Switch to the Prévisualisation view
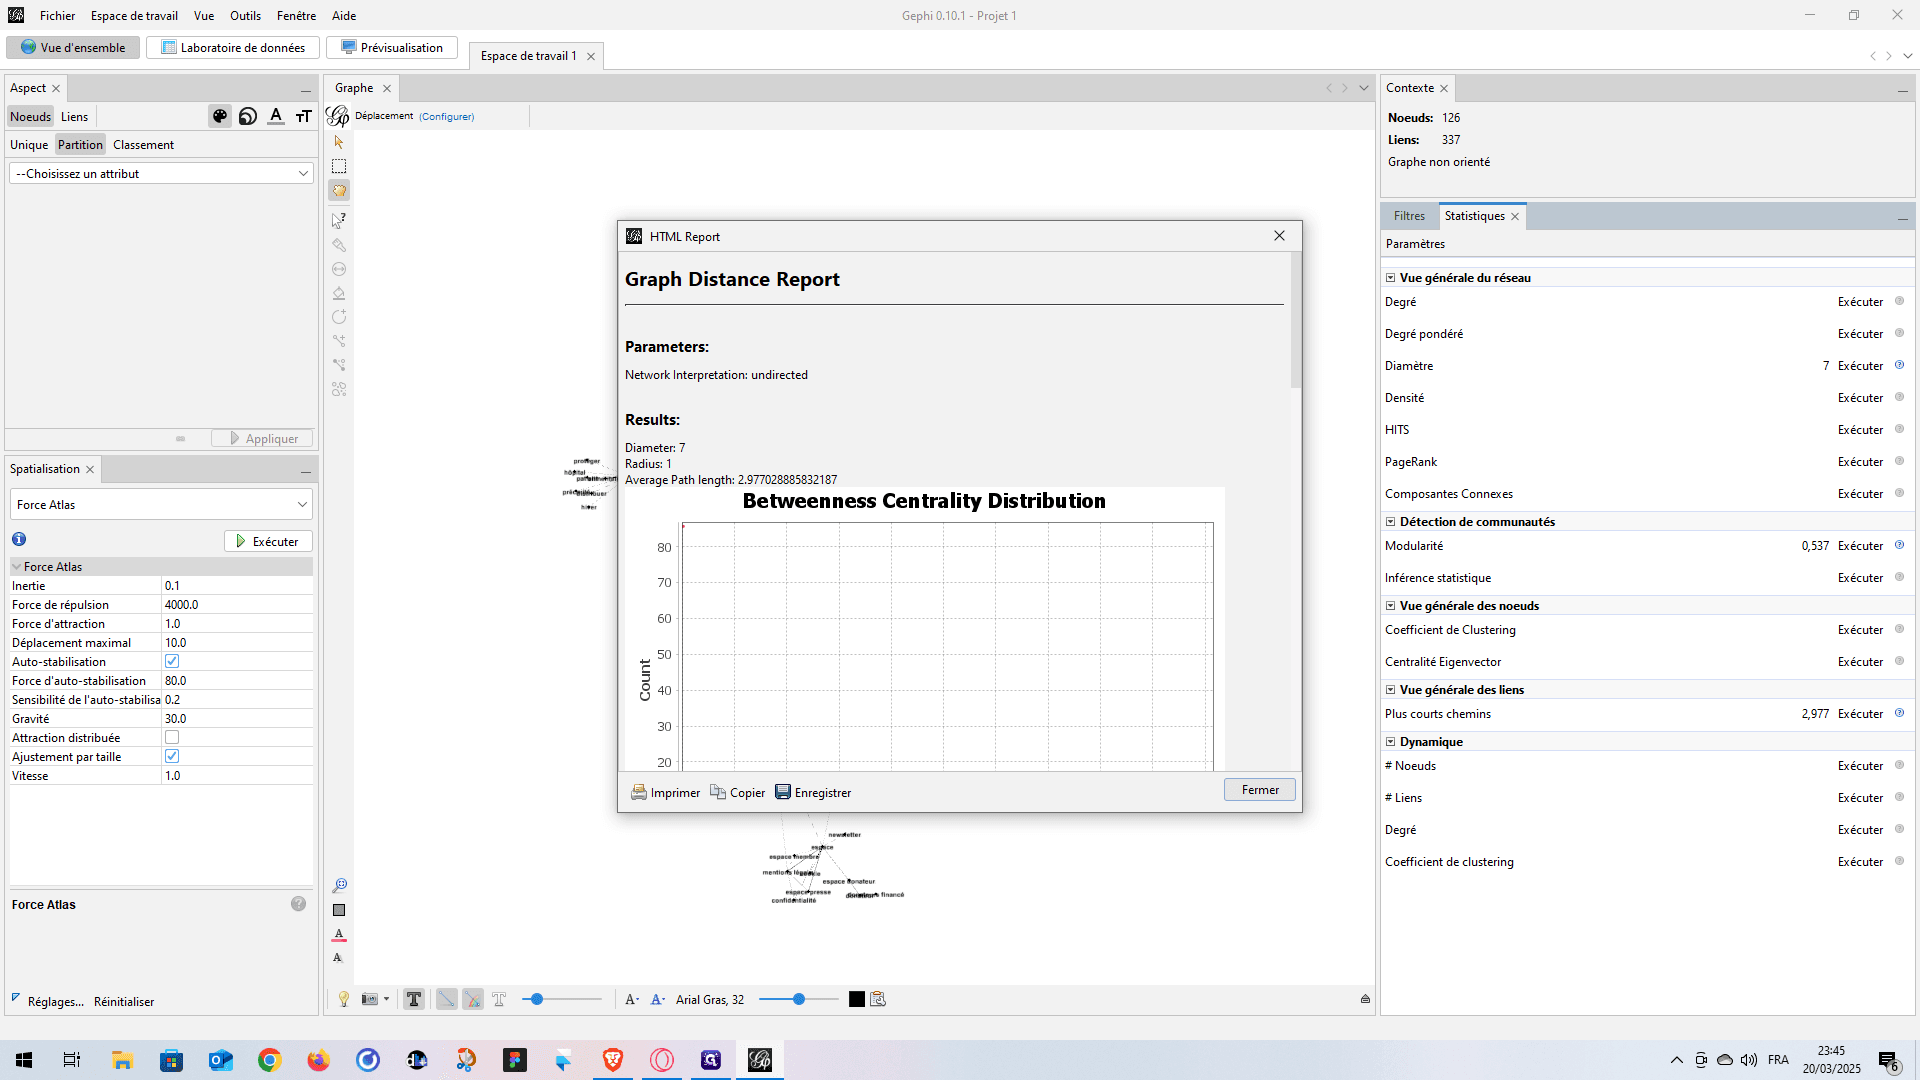Image resolution: width=1920 pixels, height=1080 pixels. click(392, 47)
